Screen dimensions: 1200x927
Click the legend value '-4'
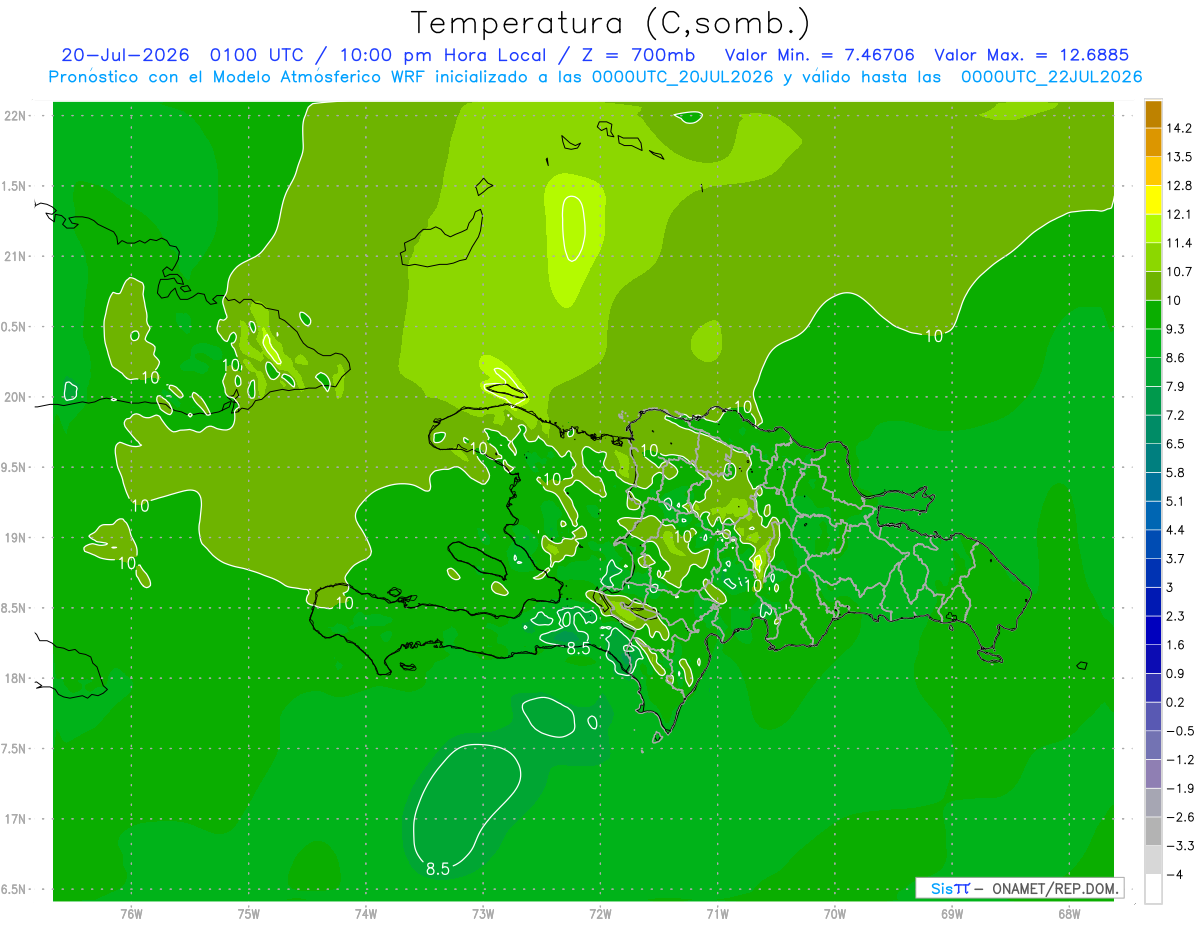click(1175, 874)
